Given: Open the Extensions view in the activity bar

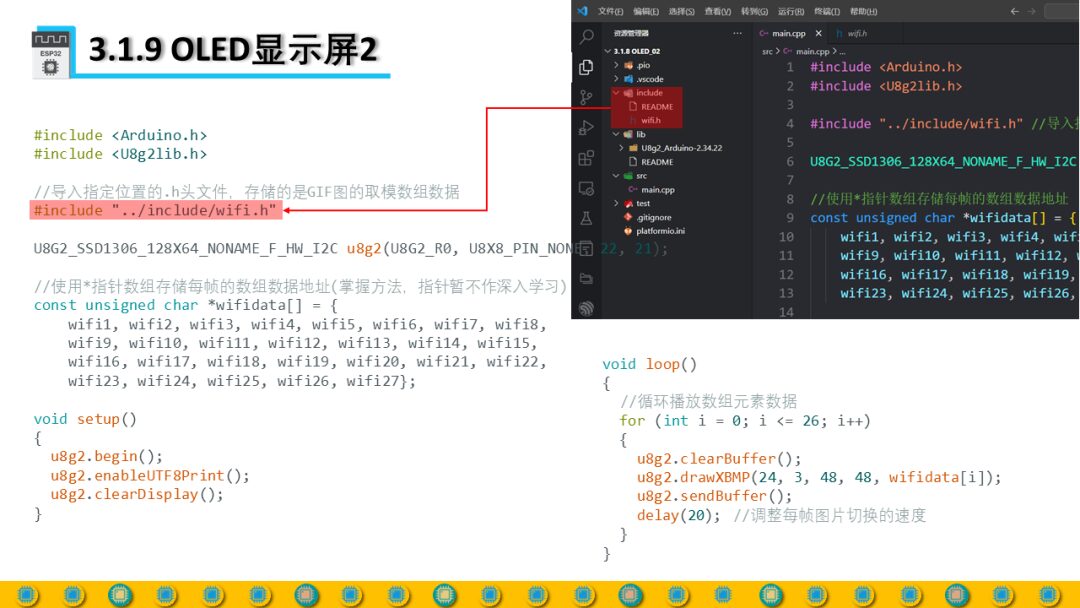Looking at the screenshot, I should click(586, 158).
